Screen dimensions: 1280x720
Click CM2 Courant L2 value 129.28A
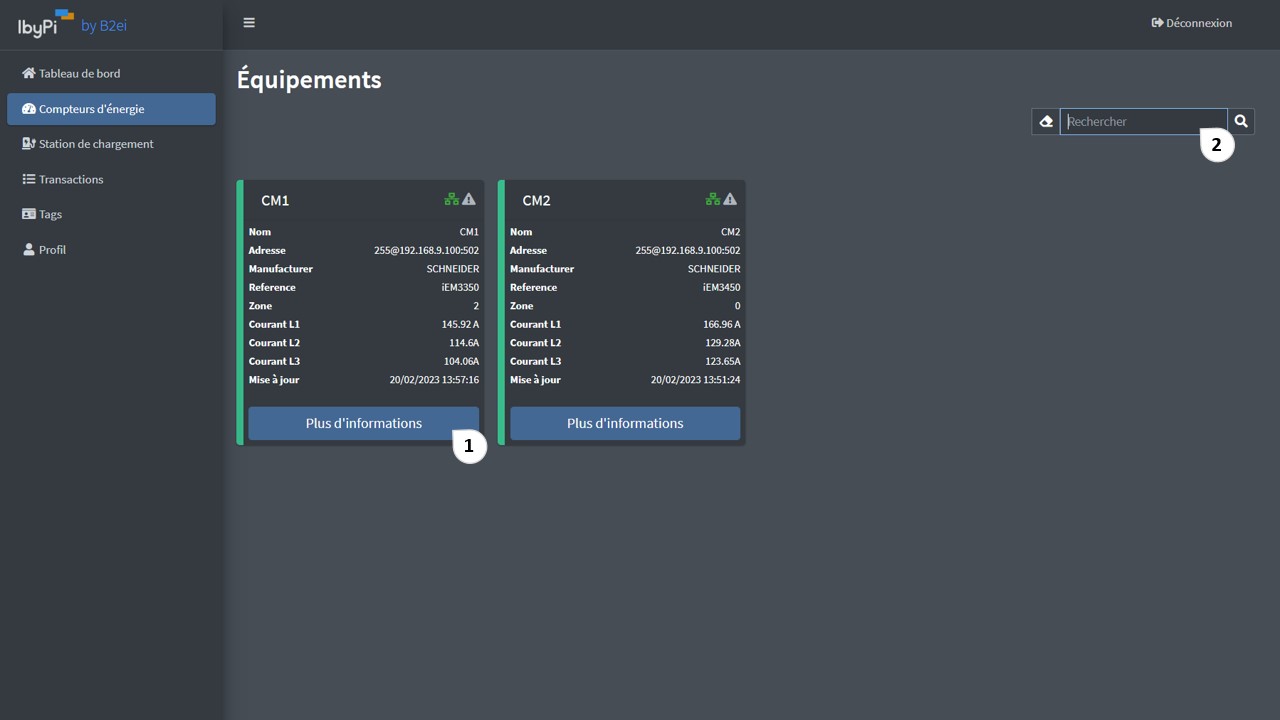tap(723, 343)
